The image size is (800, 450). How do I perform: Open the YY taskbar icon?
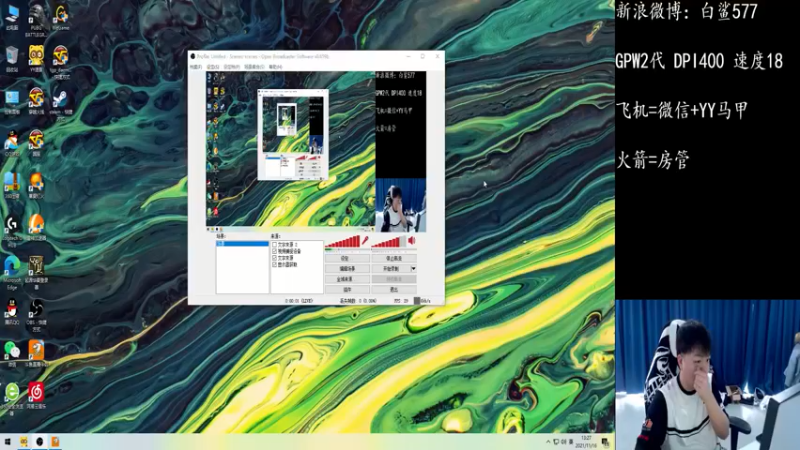point(23,441)
